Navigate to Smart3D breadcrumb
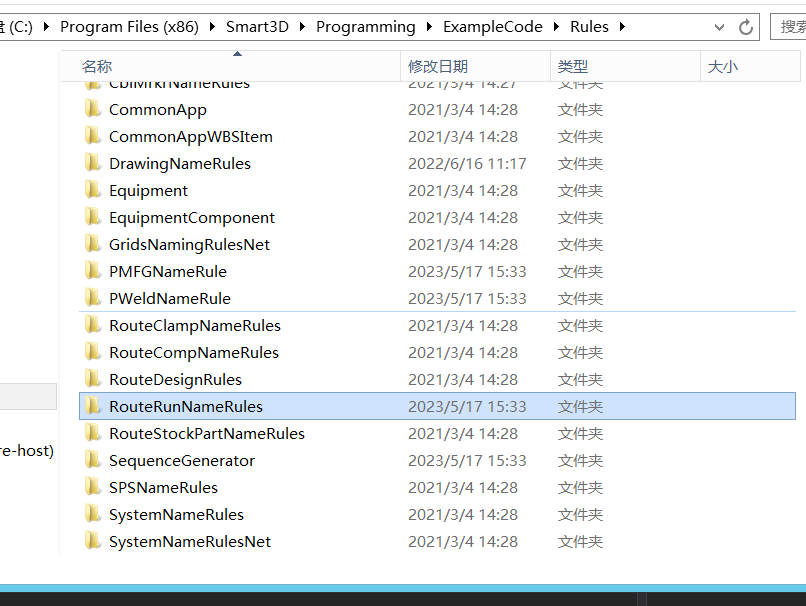806x606 pixels. tap(257, 27)
